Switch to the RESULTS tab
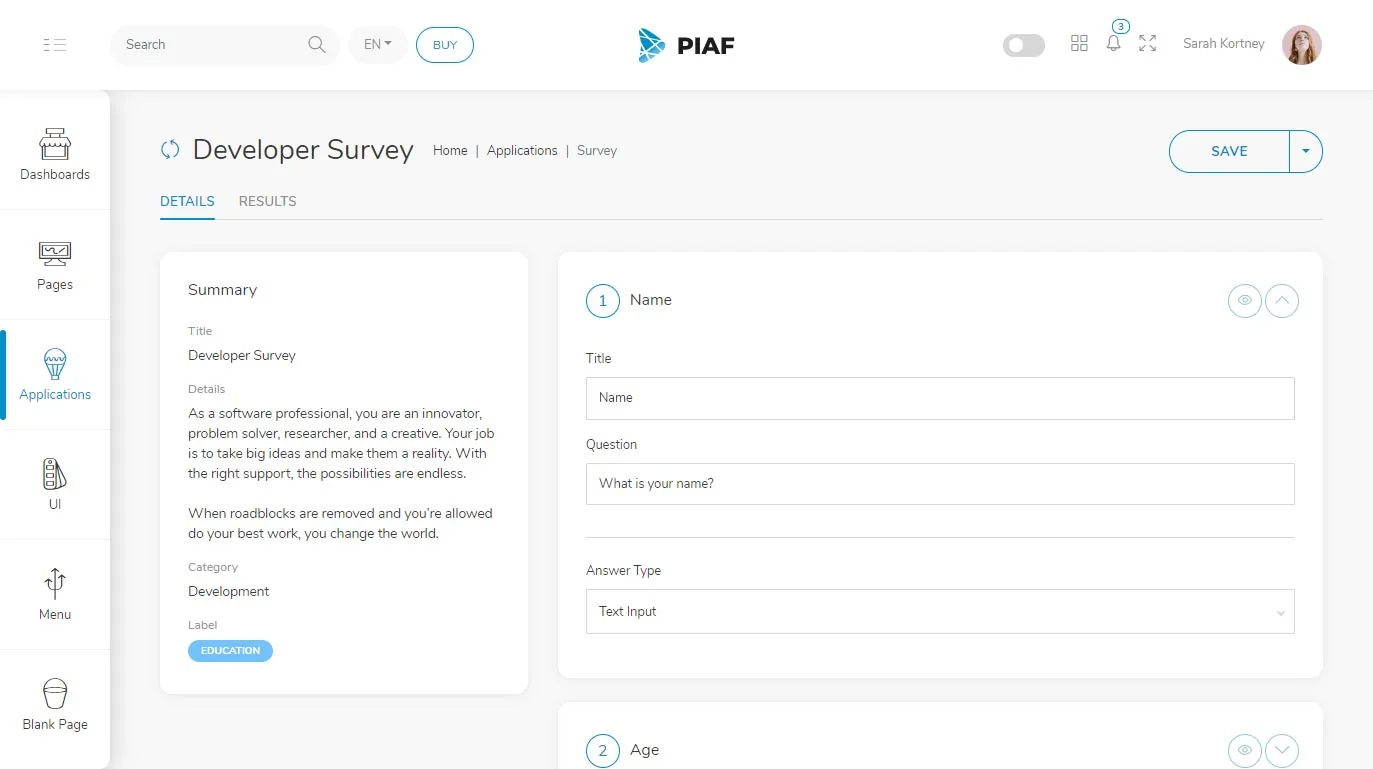The width and height of the screenshot is (1373, 769). pos(267,201)
